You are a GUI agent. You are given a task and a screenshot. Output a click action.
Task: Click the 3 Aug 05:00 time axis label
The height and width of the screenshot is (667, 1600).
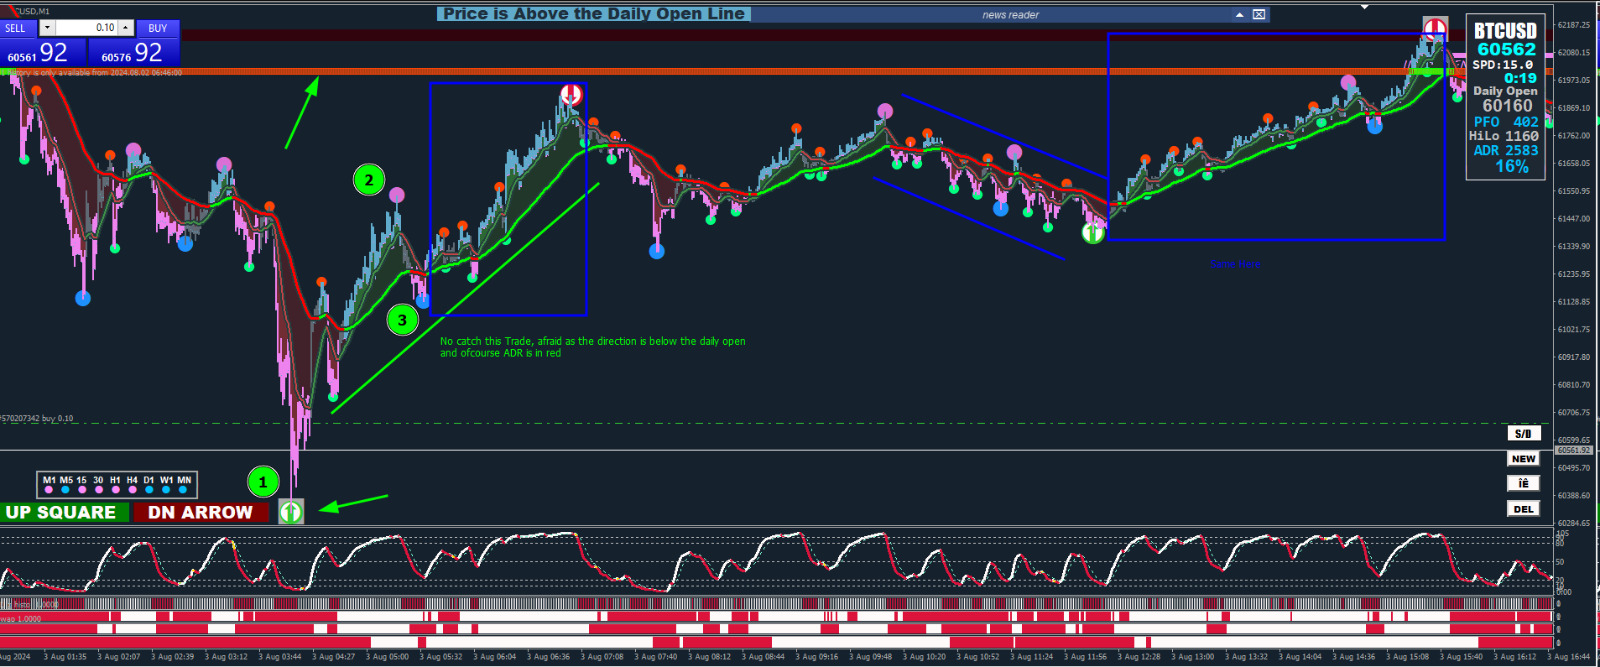[387, 657]
